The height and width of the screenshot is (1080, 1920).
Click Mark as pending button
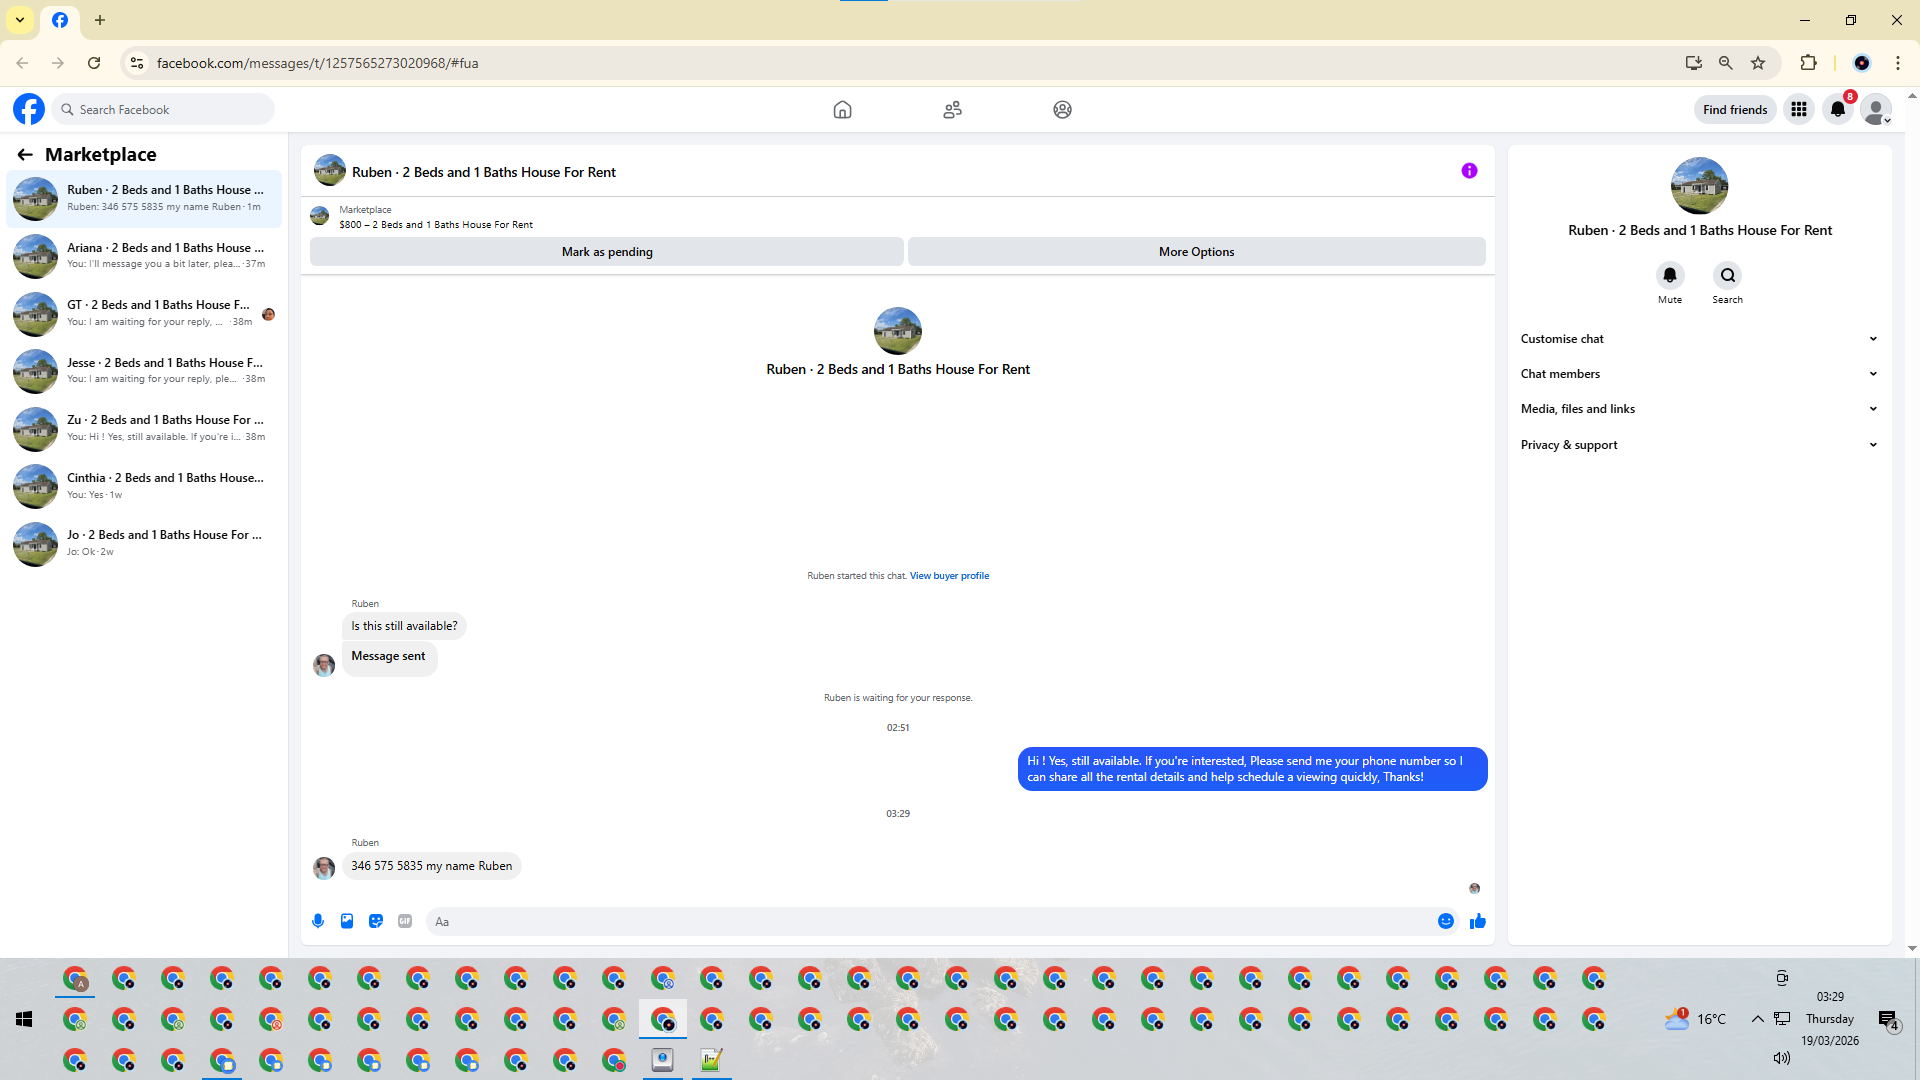tap(606, 252)
